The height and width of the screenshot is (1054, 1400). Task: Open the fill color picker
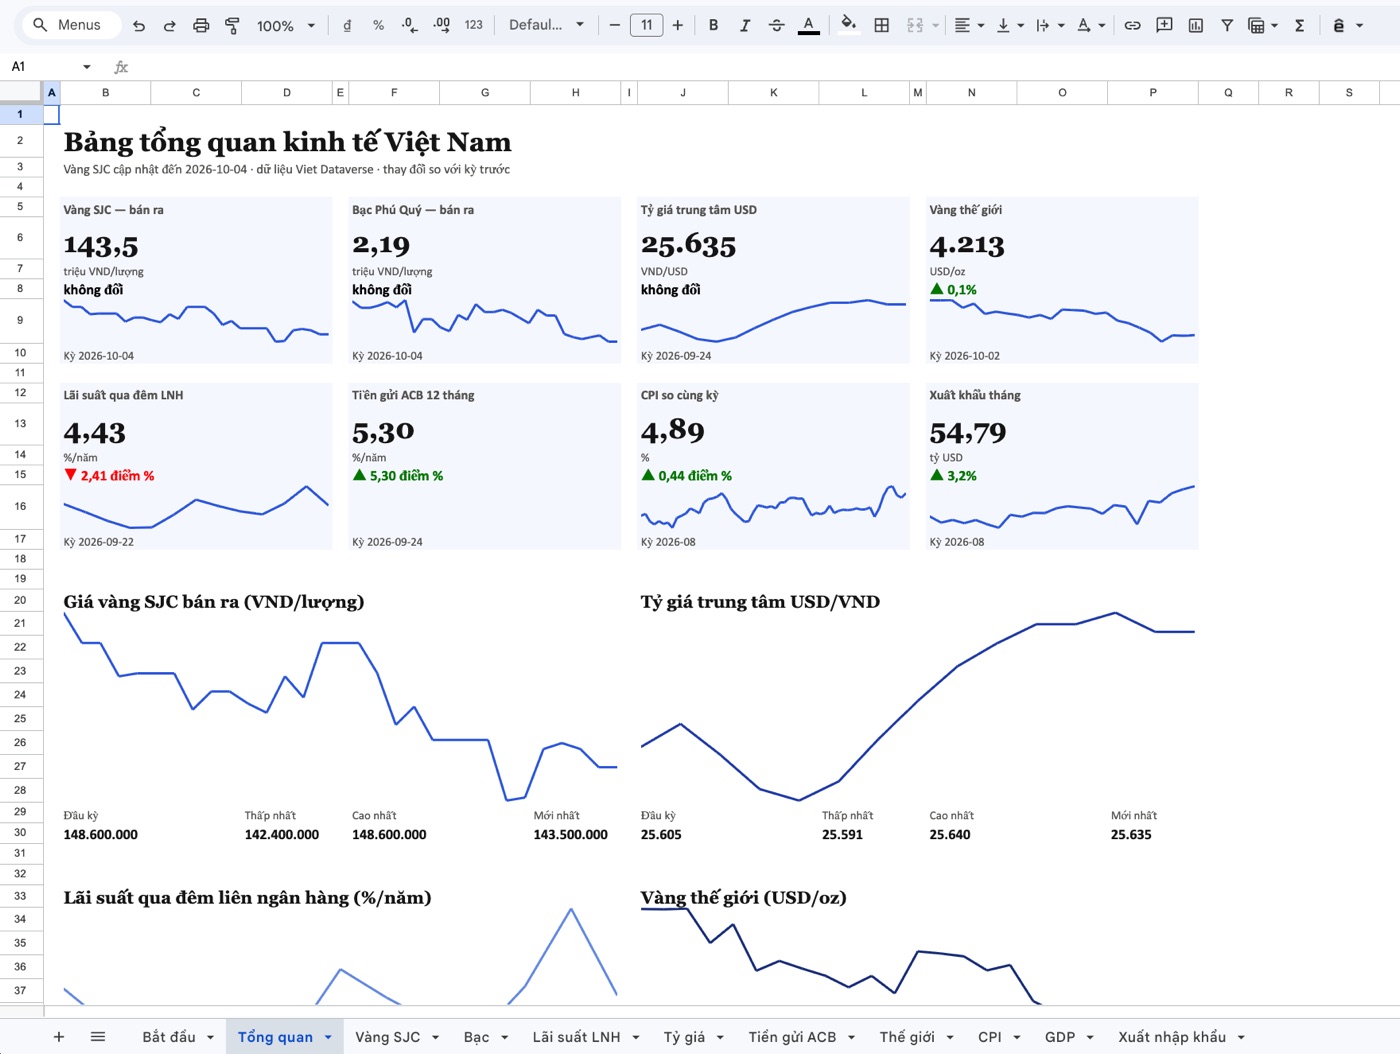coord(848,25)
